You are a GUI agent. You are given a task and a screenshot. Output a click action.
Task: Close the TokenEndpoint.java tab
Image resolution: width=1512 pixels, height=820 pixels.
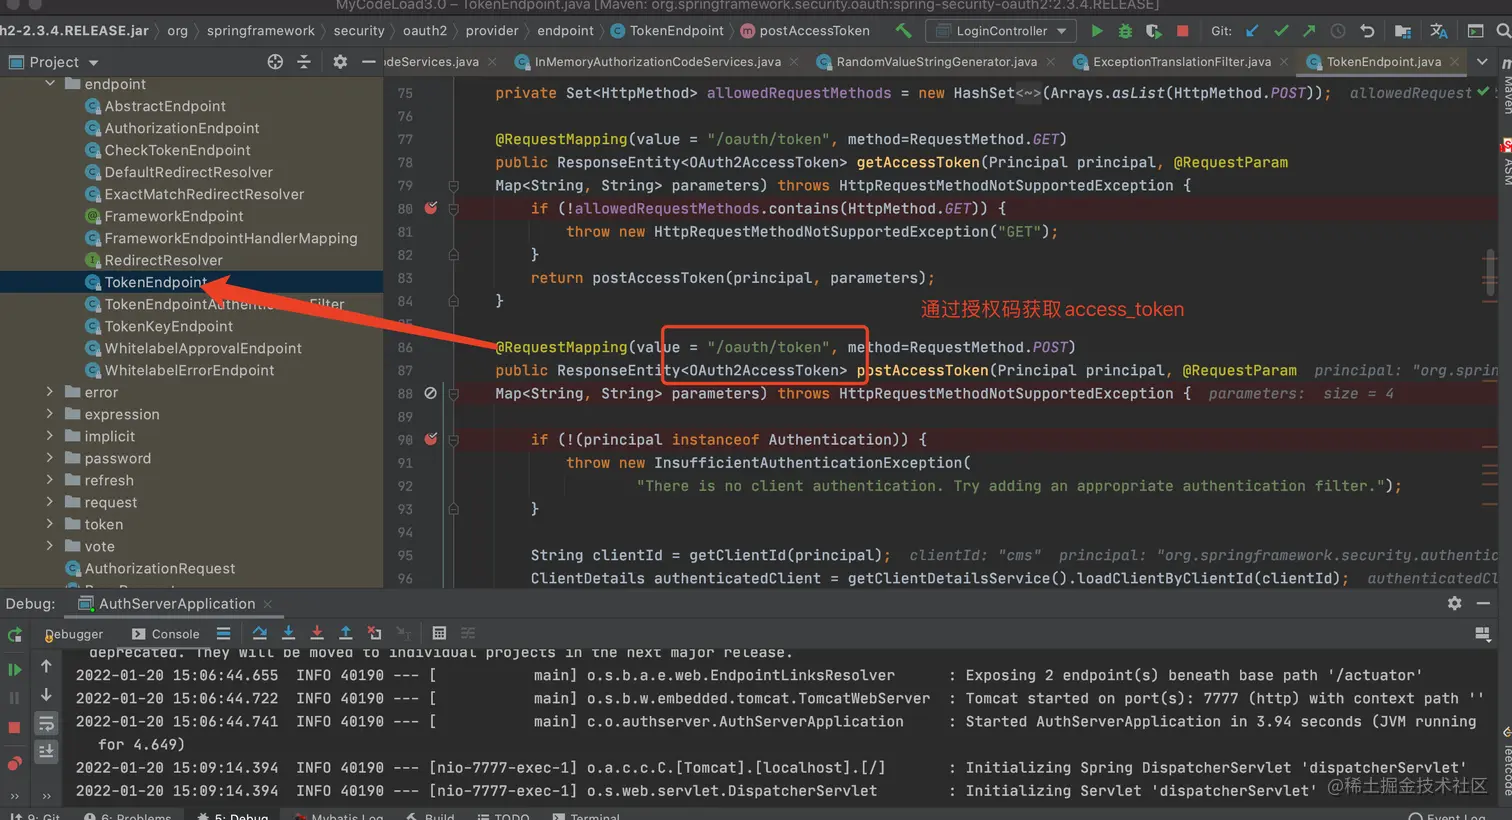pos(1454,62)
